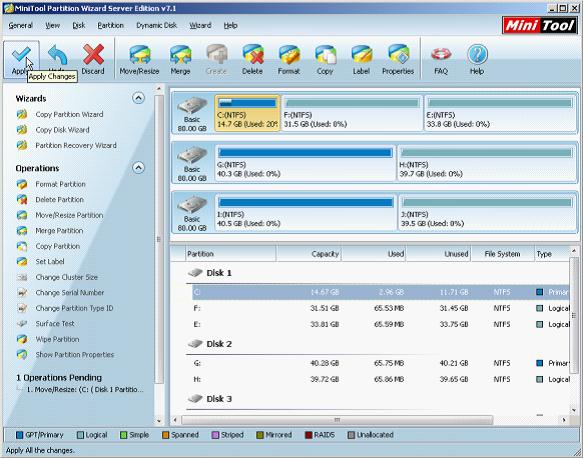Choose Delete Partition operation
Image resolution: width=583 pixels, height=458 pixels.
59,200
